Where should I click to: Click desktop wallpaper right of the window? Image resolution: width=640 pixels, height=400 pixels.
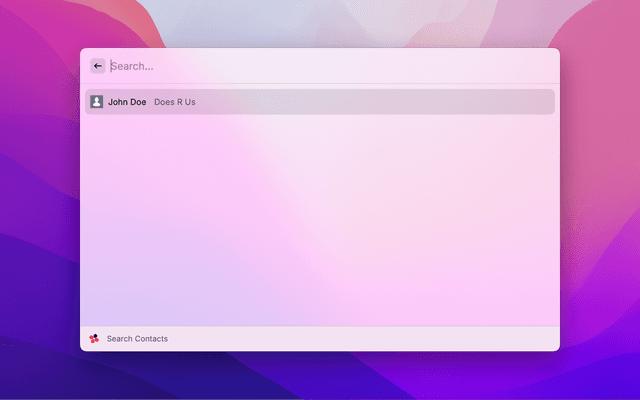(x=600, y=200)
